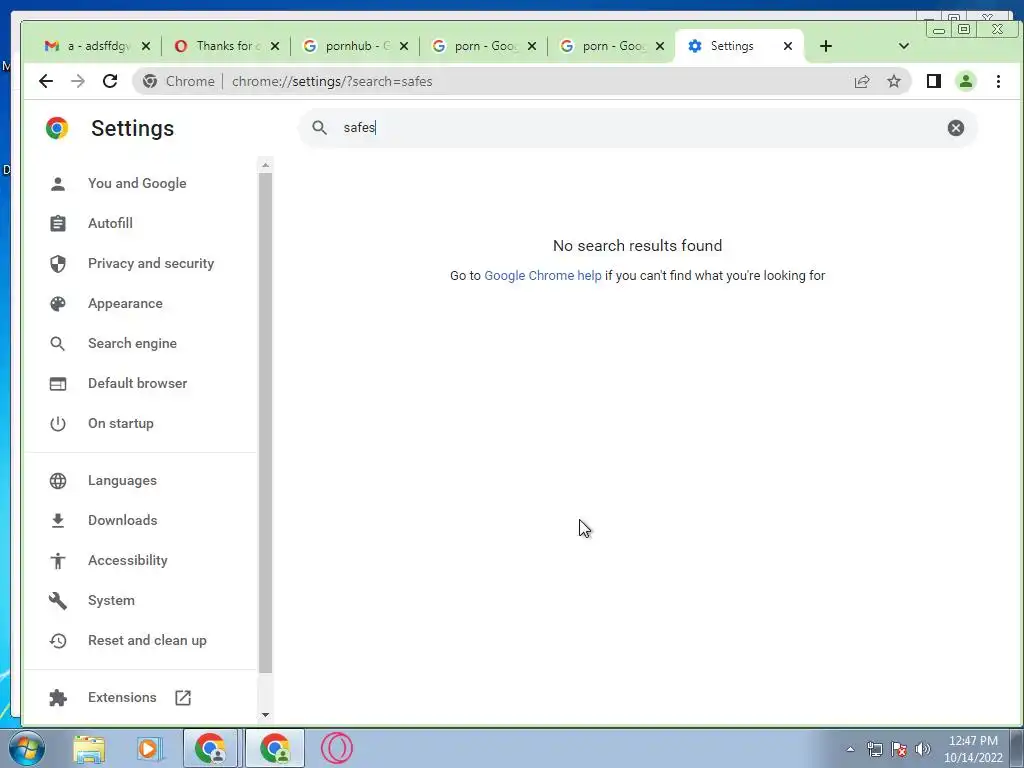This screenshot has width=1024, height=768.
Task: Open File Explorer from taskbar
Action: [89, 748]
